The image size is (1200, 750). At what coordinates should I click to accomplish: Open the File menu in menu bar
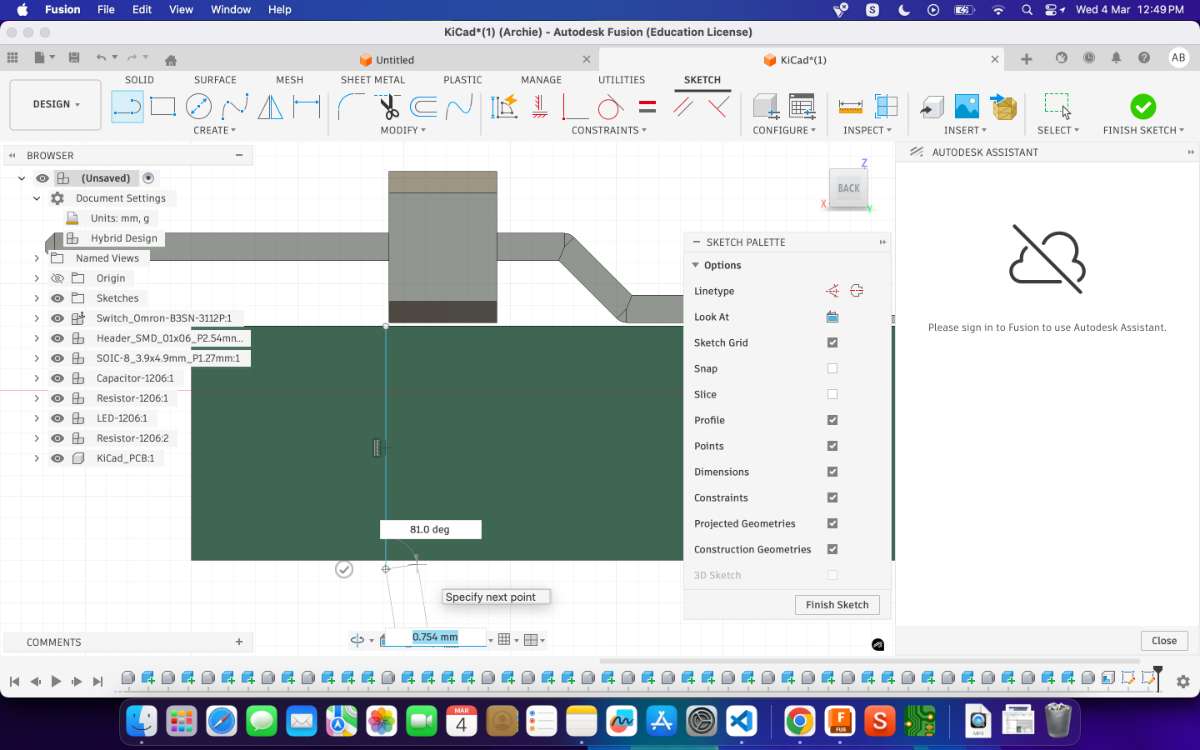[106, 9]
